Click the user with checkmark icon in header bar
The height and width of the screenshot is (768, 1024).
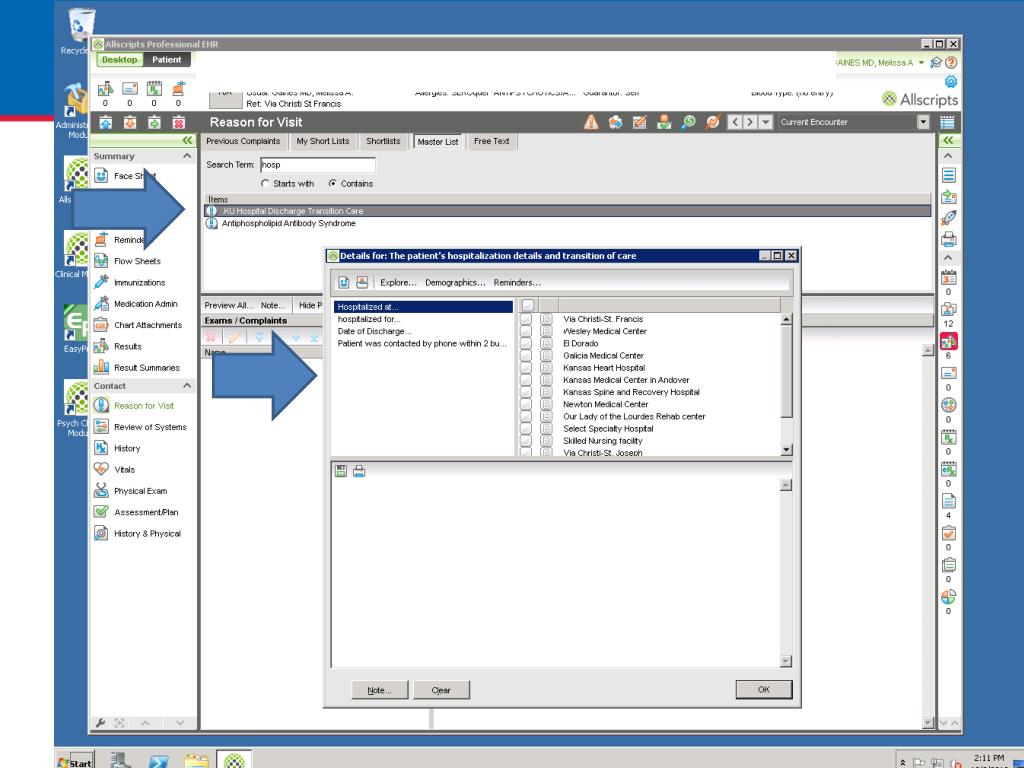(x=664, y=122)
